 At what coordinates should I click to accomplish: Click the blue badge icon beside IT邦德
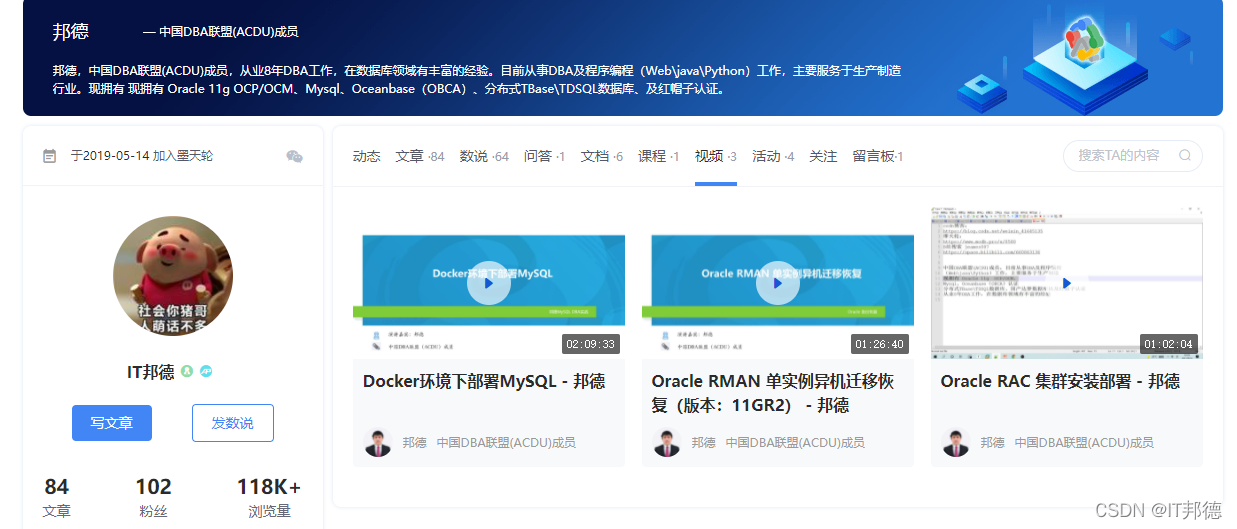click(206, 372)
